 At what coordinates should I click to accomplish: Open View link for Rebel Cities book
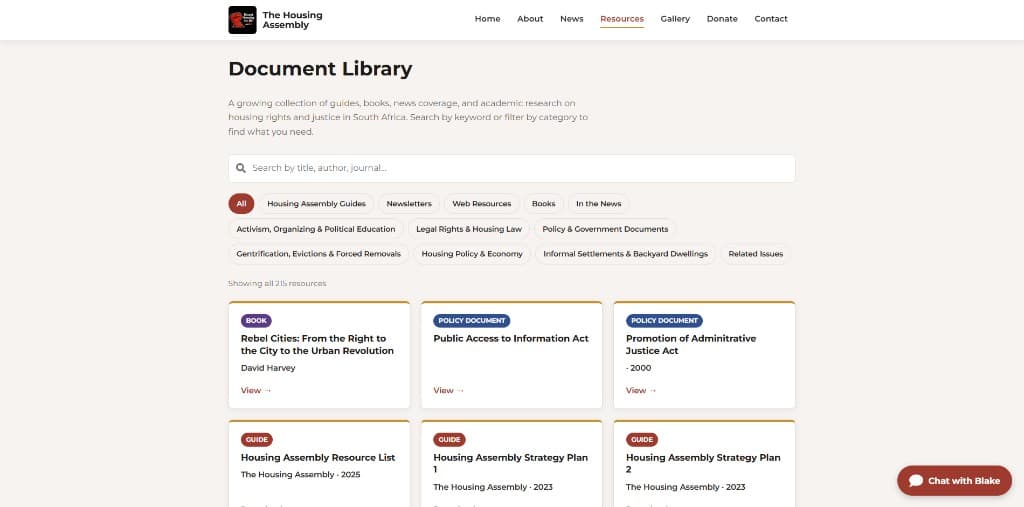tap(256, 391)
